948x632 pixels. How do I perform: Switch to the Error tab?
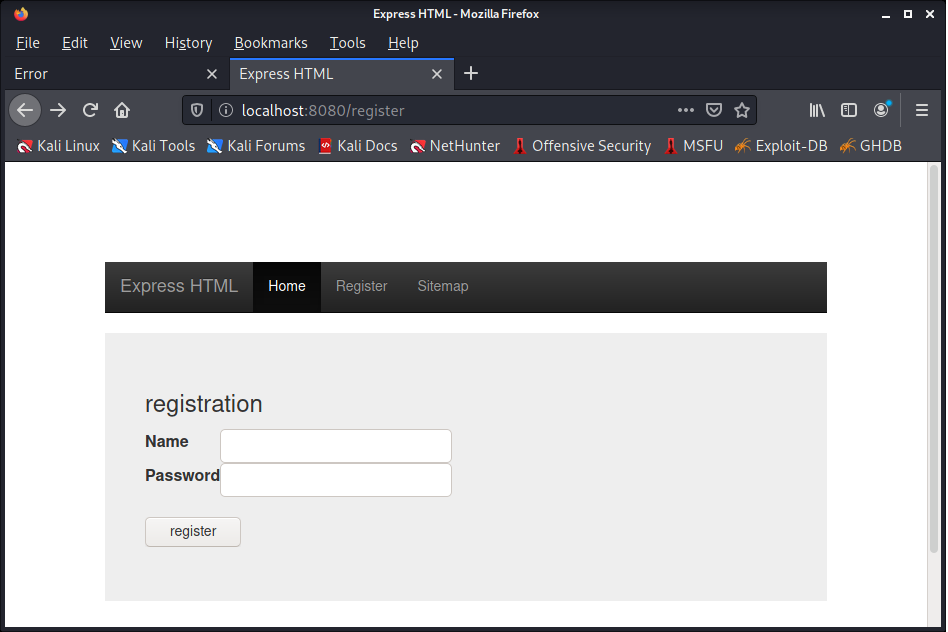[115, 74]
